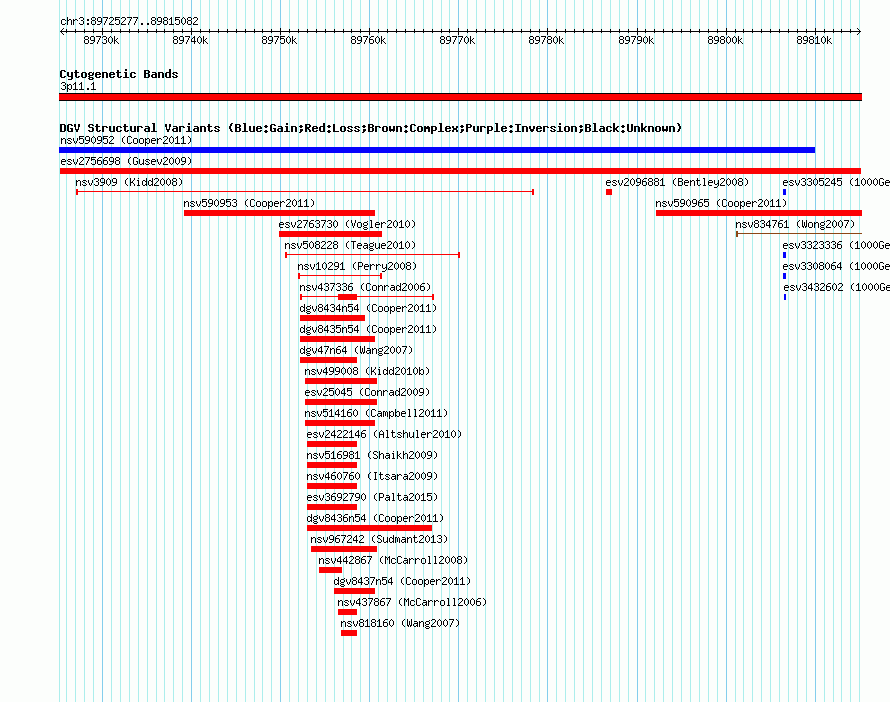Open esv2756698 (Gusev2009) label
The height and width of the screenshot is (702, 890).
coord(126,161)
